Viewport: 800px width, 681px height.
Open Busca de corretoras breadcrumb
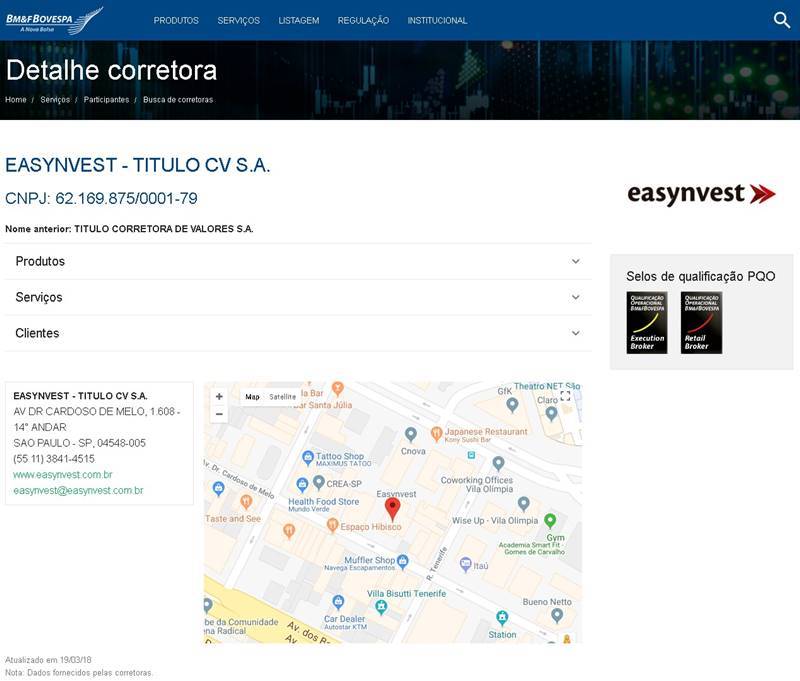pos(178,99)
